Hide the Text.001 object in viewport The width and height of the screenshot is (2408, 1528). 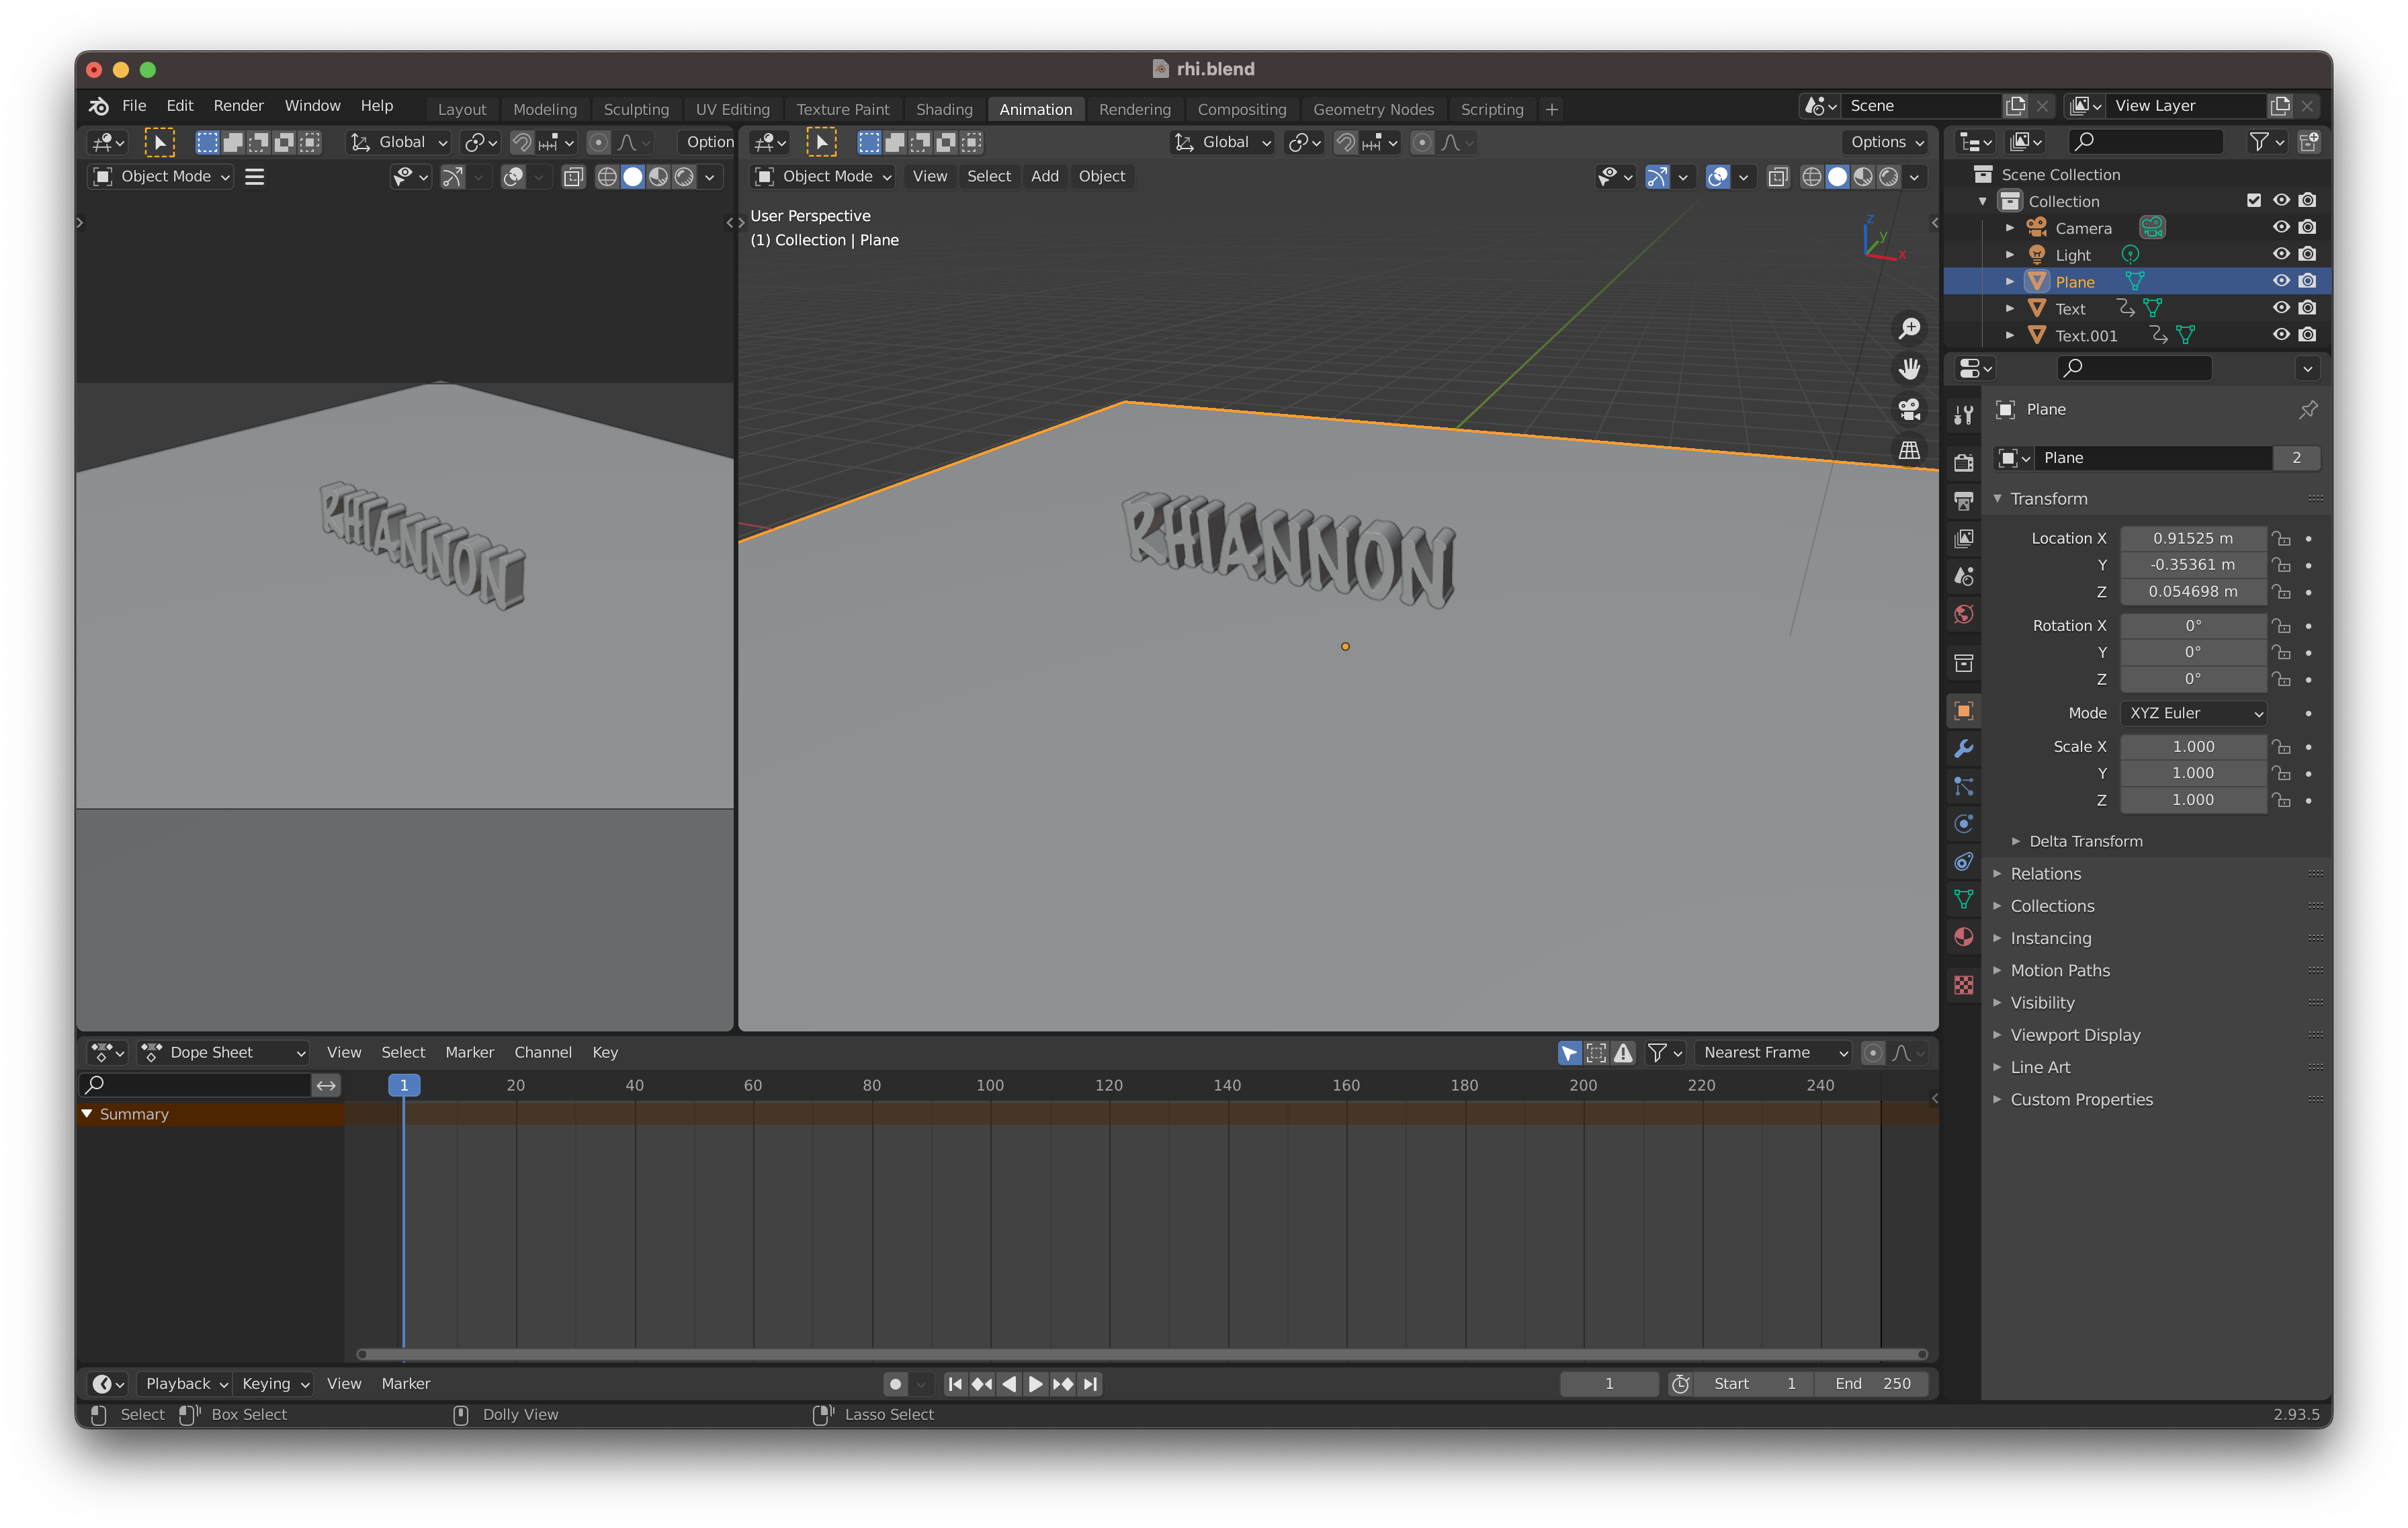(2280, 335)
